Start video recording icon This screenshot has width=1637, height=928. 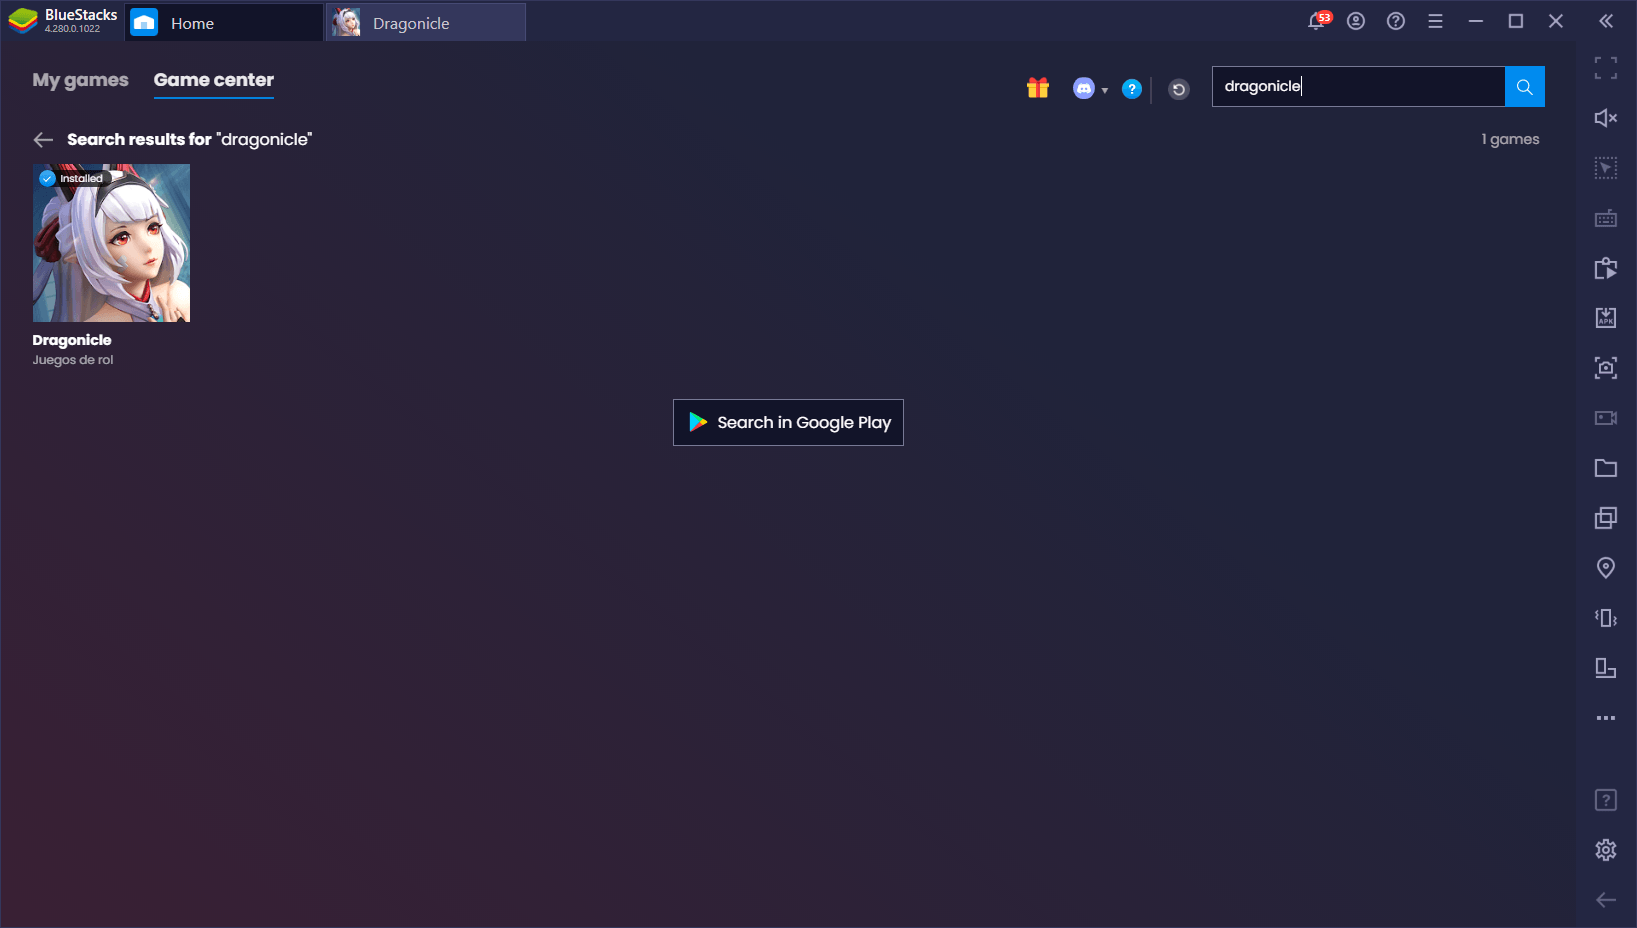[x=1606, y=418]
